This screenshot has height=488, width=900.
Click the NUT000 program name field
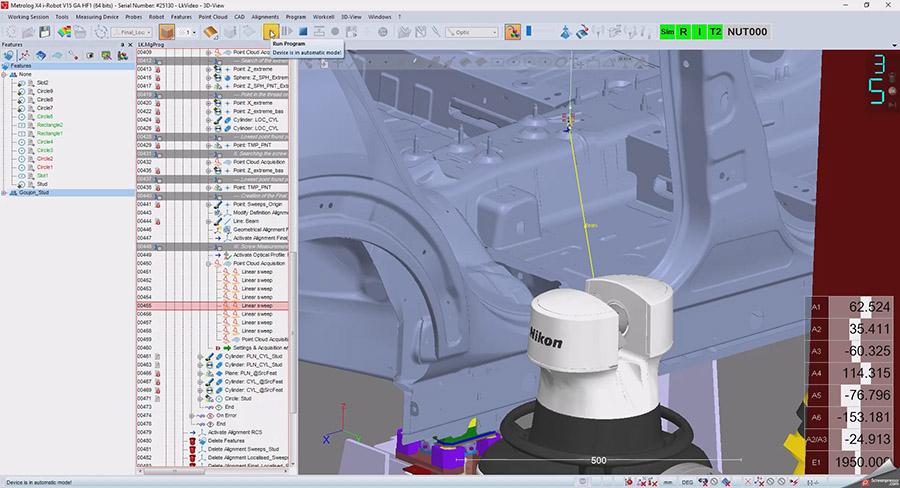[x=748, y=32]
